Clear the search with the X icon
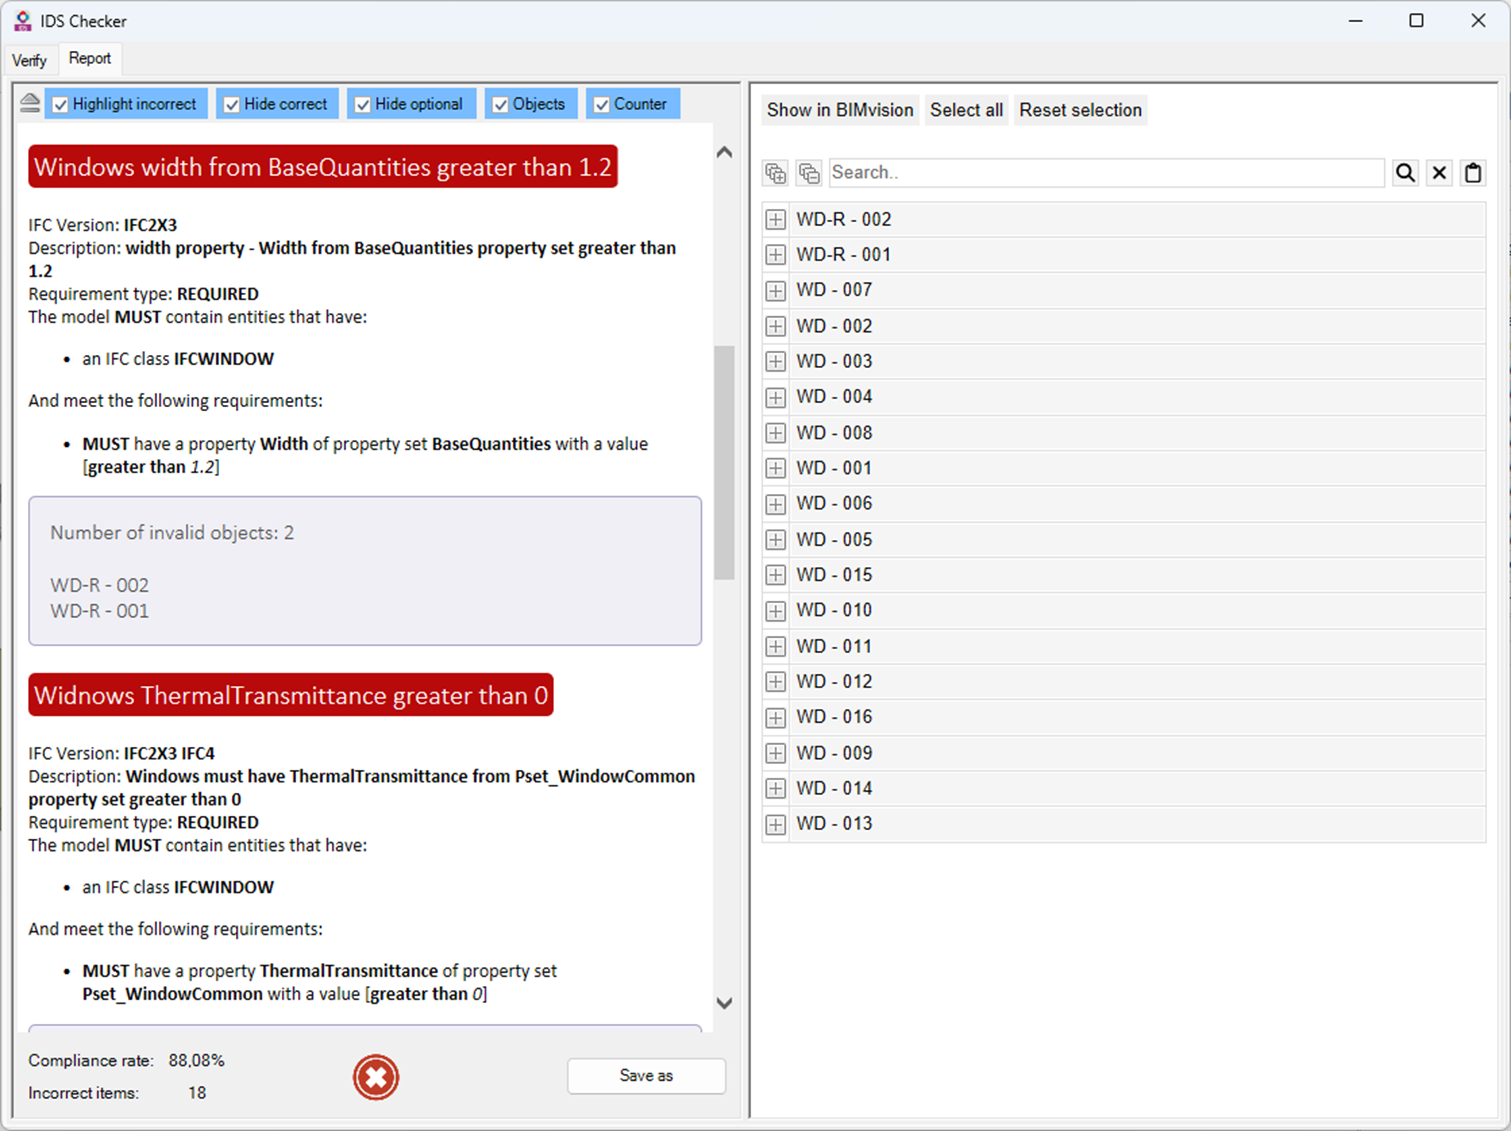This screenshot has height=1131, width=1511. pos(1439,173)
